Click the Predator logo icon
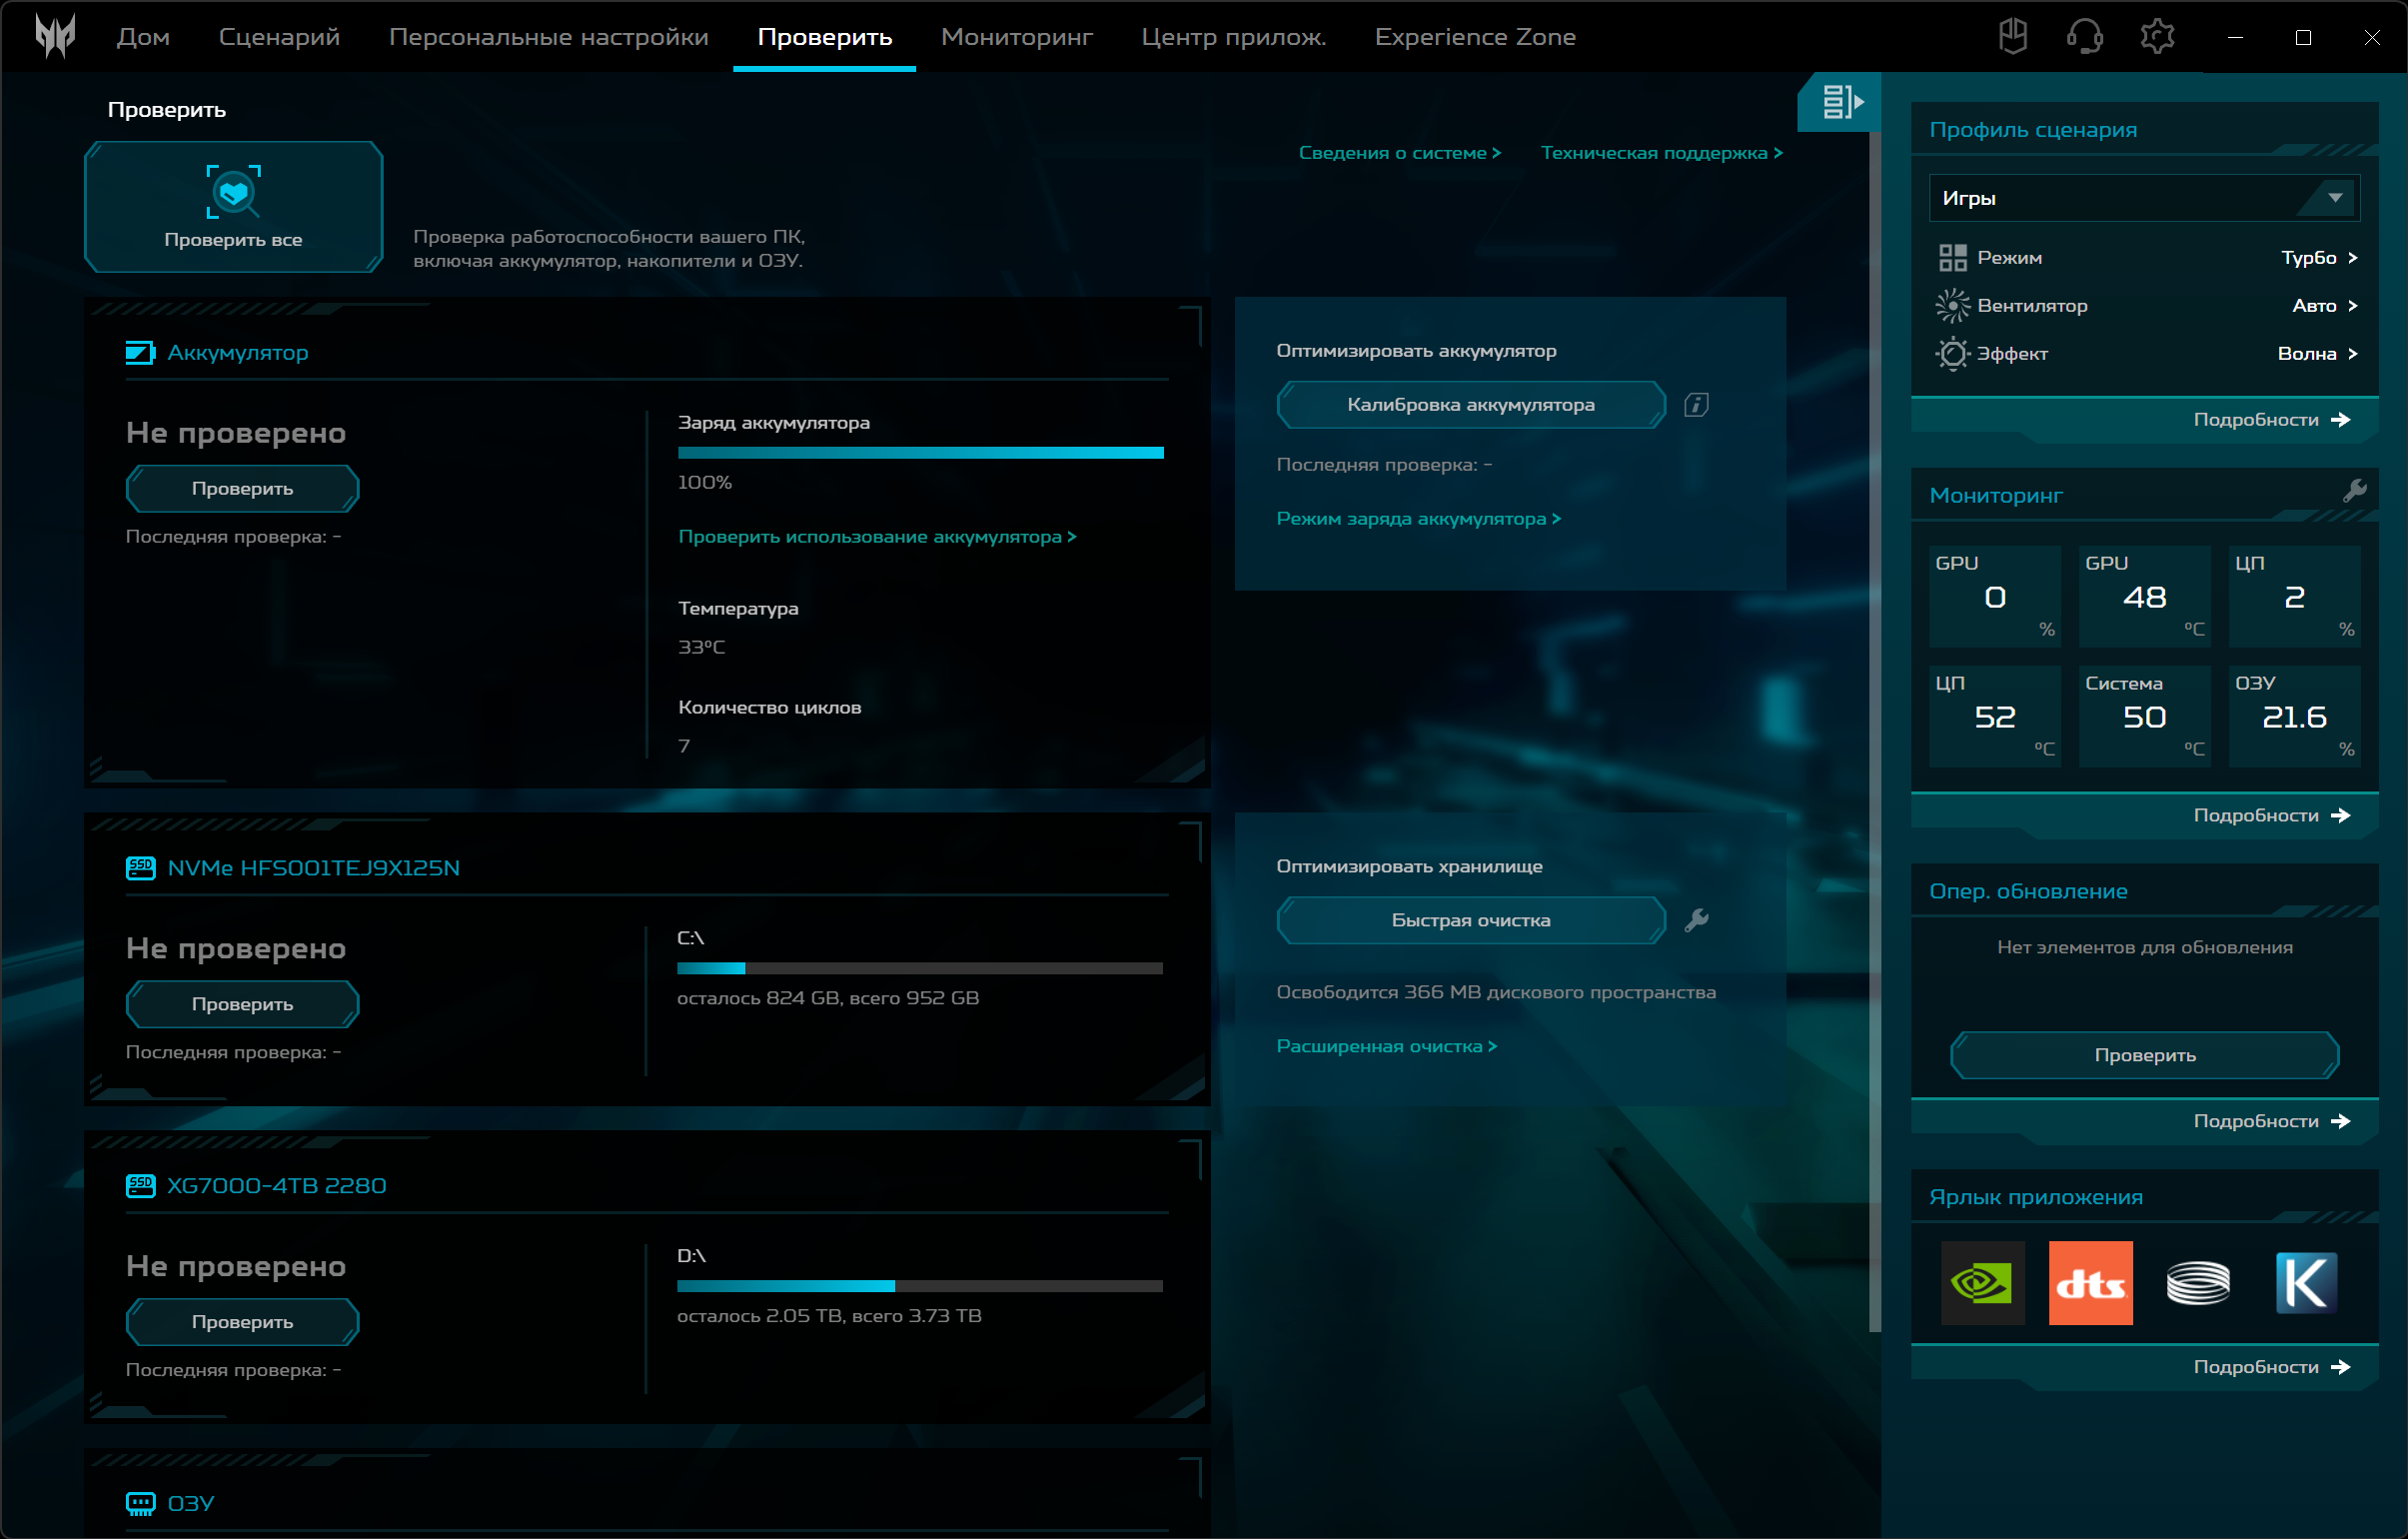Viewport: 2408px width, 1539px height. click(x=55, y=36)
